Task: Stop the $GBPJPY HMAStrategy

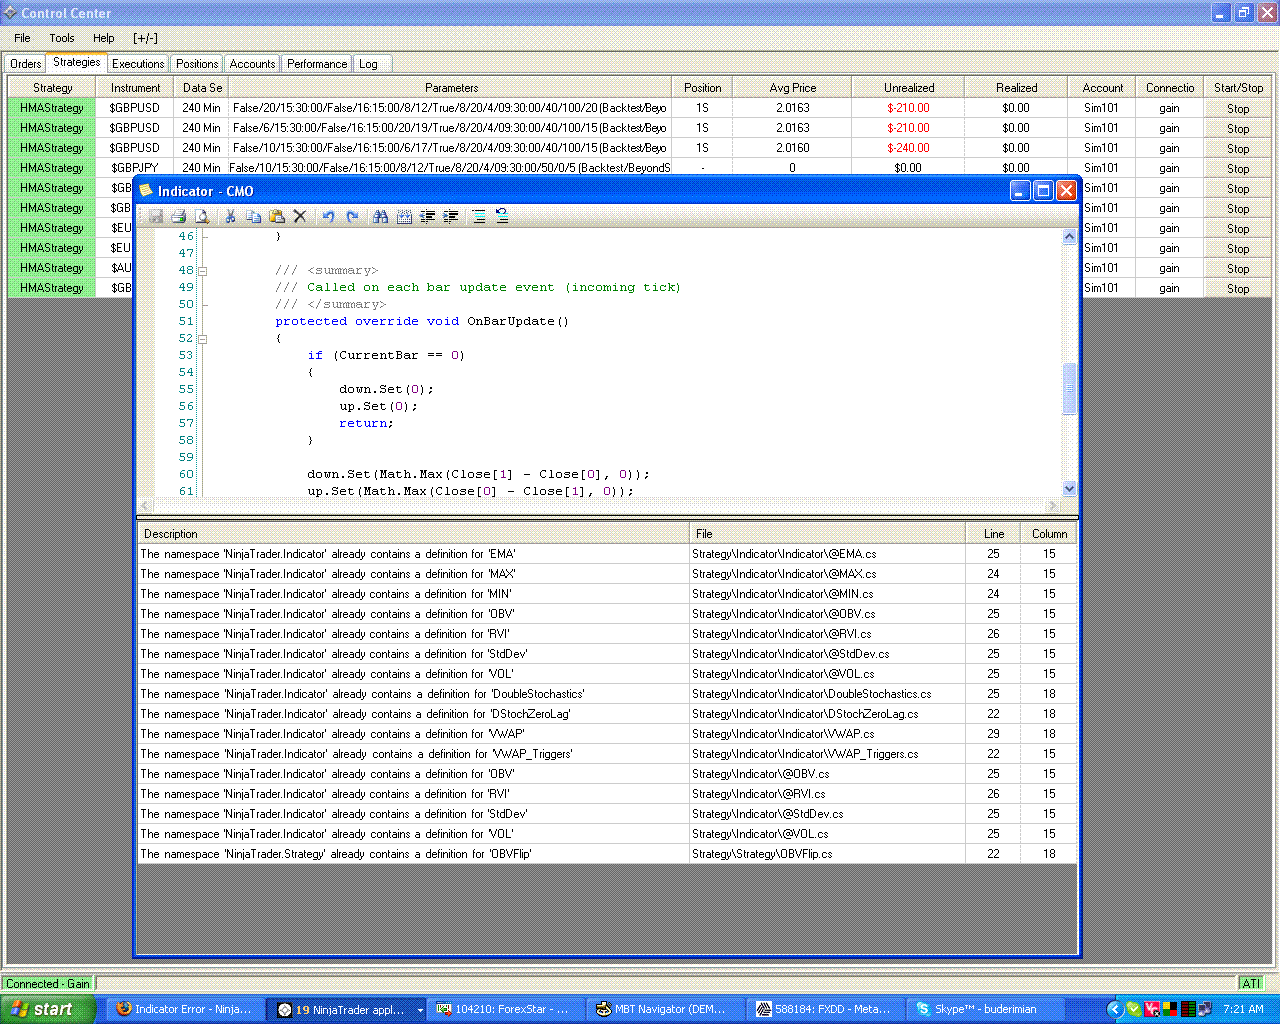Action: pyautogui.click(x=1238, y=168)
